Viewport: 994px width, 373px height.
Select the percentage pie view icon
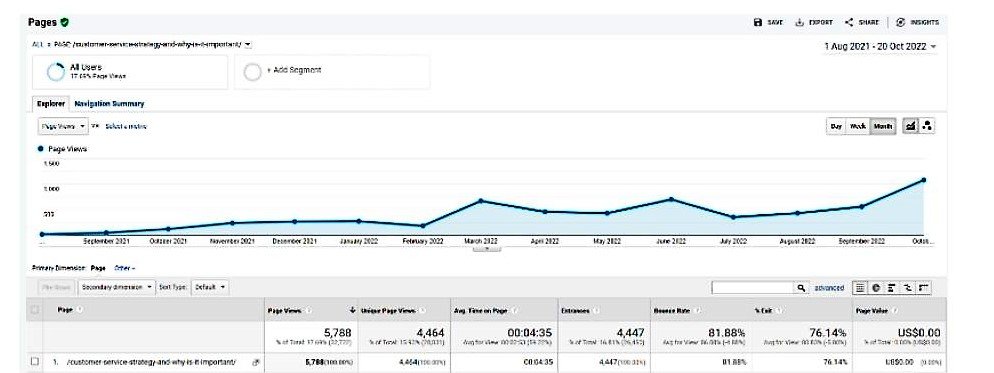(876, 288)
